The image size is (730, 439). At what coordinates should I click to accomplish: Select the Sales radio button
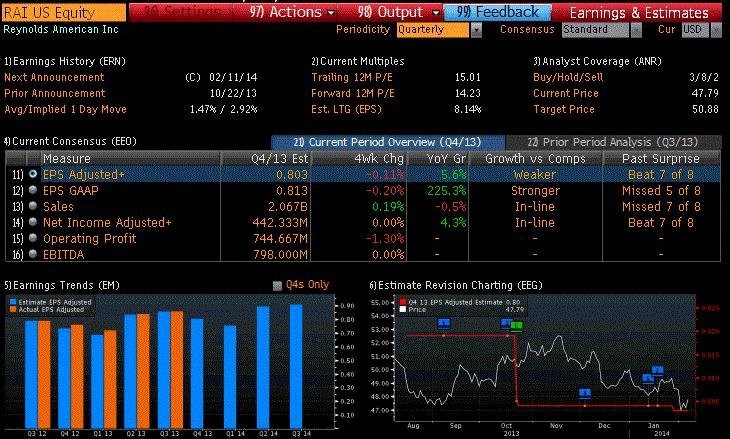[33, 206]
